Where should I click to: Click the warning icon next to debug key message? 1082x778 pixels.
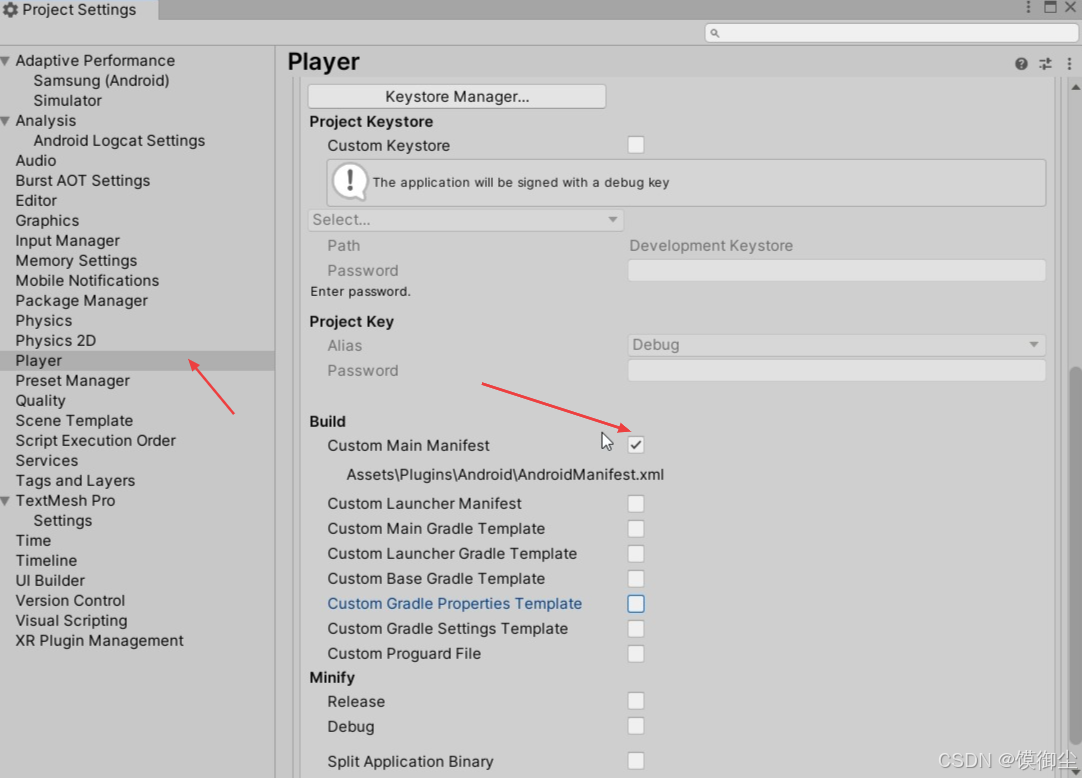click(349, 182)
